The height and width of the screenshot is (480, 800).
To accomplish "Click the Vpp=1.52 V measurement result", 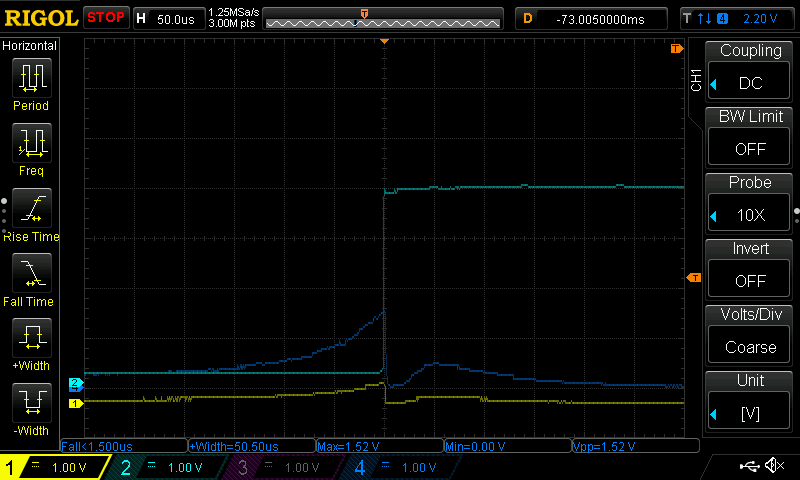I will click(x=636, y=447).
